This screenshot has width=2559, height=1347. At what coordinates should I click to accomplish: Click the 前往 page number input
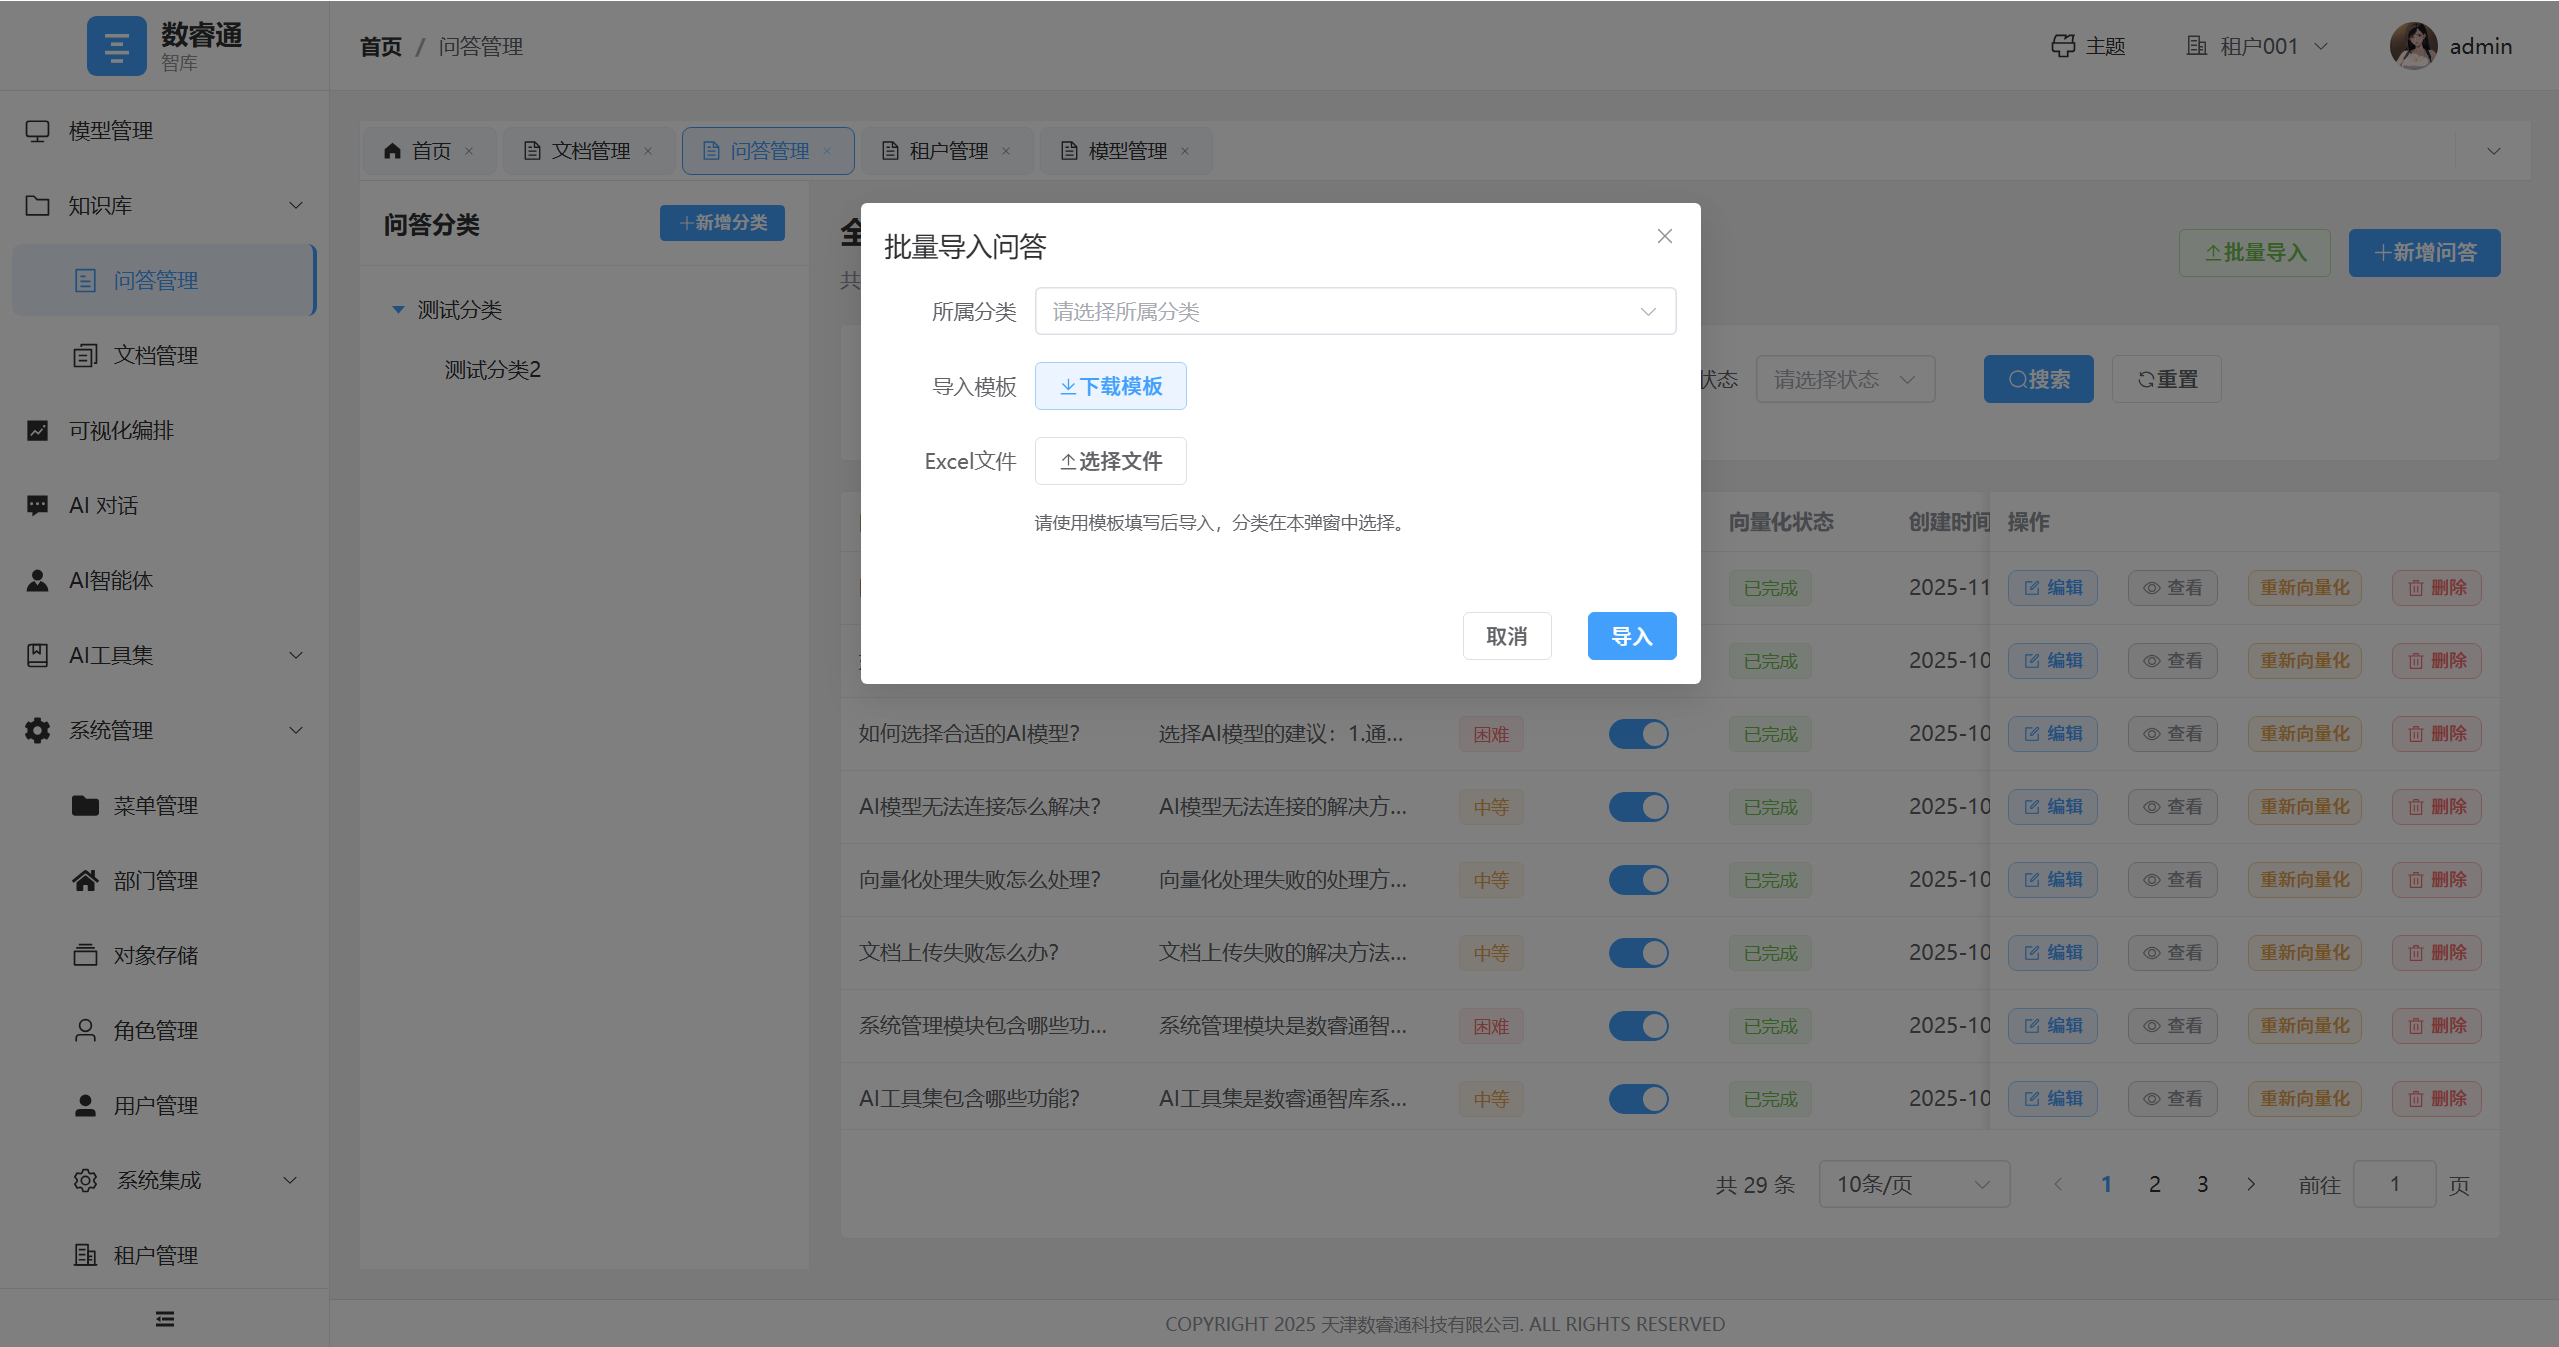[x=2394, y=1184]
